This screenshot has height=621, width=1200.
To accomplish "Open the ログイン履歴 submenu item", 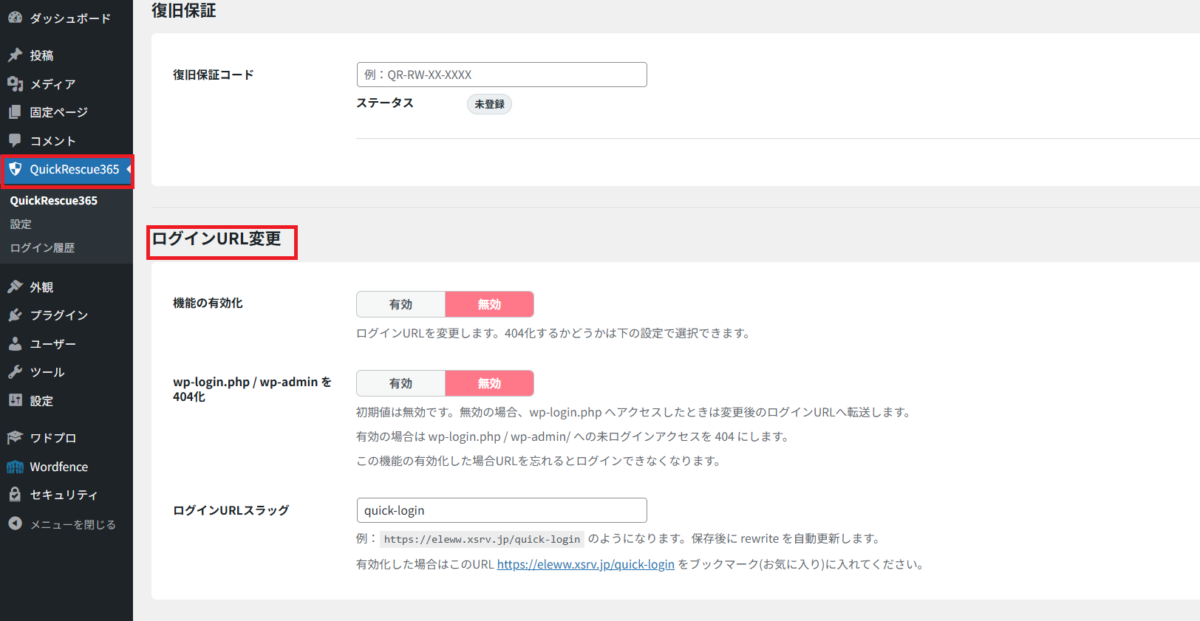I will [42, 247].
